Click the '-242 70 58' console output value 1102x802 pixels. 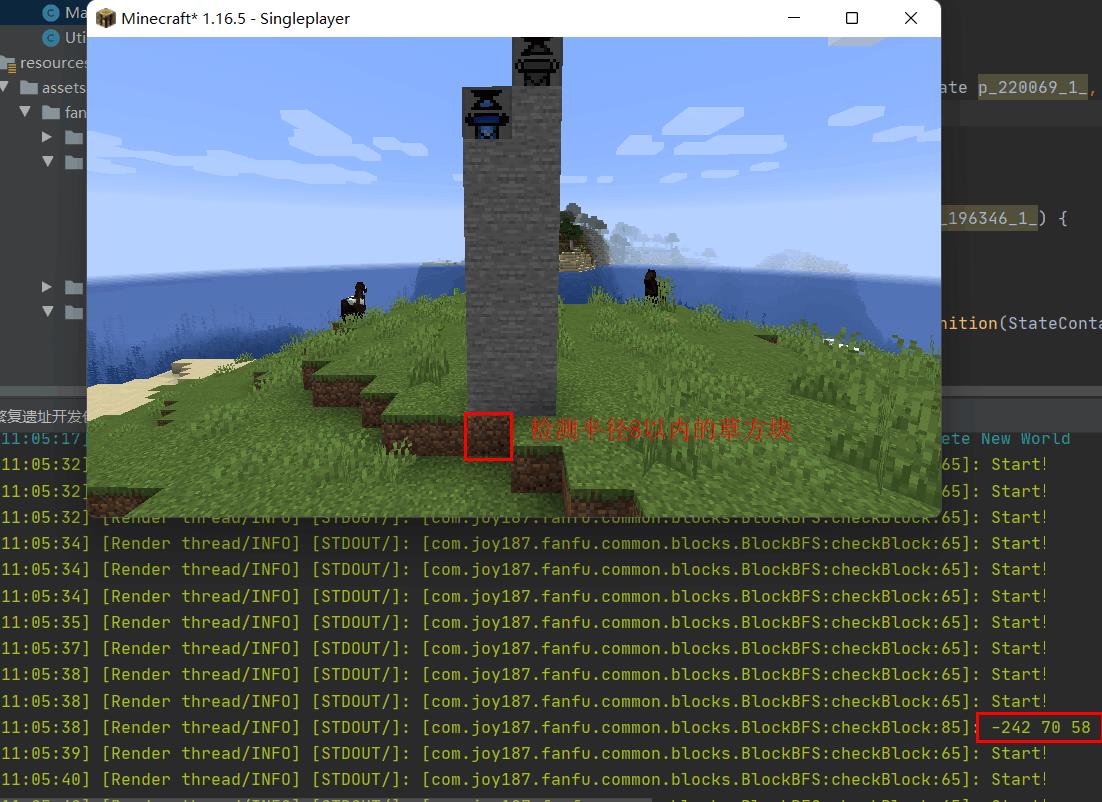pos(1041,727)
